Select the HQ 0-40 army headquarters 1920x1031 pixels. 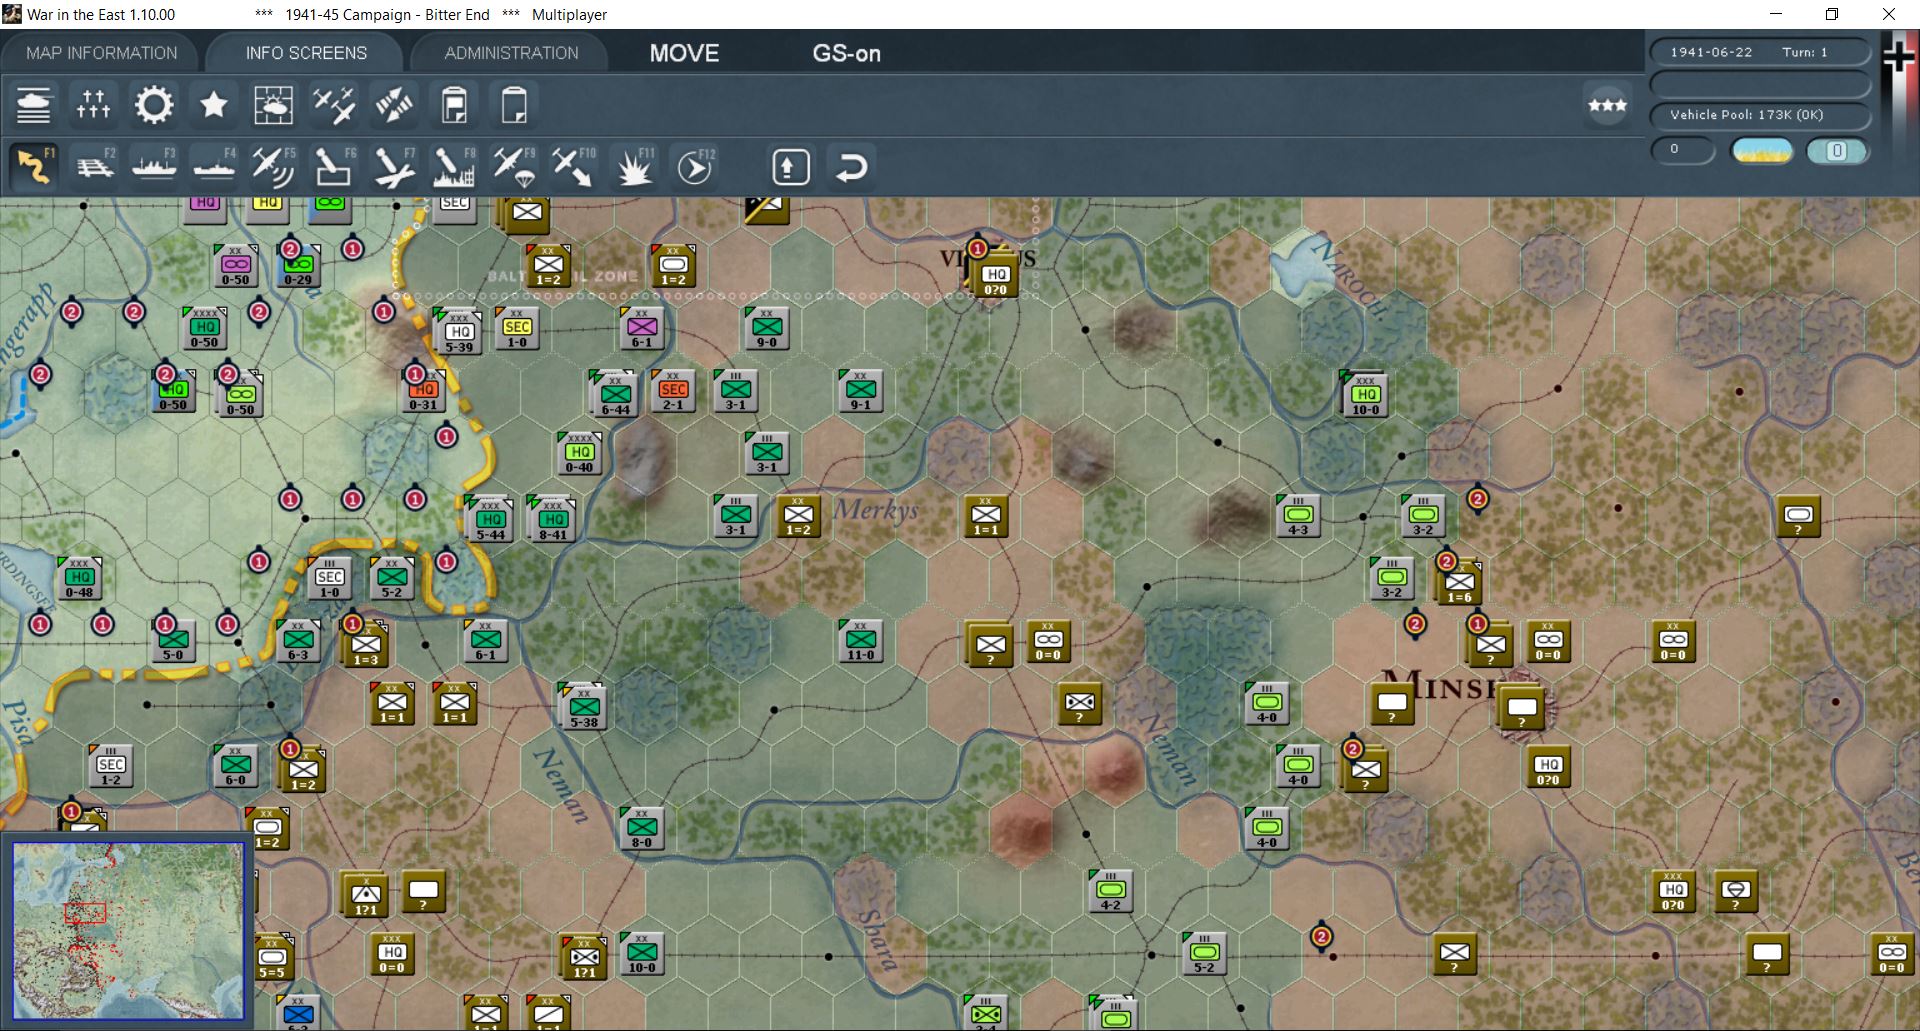[580, 453]
